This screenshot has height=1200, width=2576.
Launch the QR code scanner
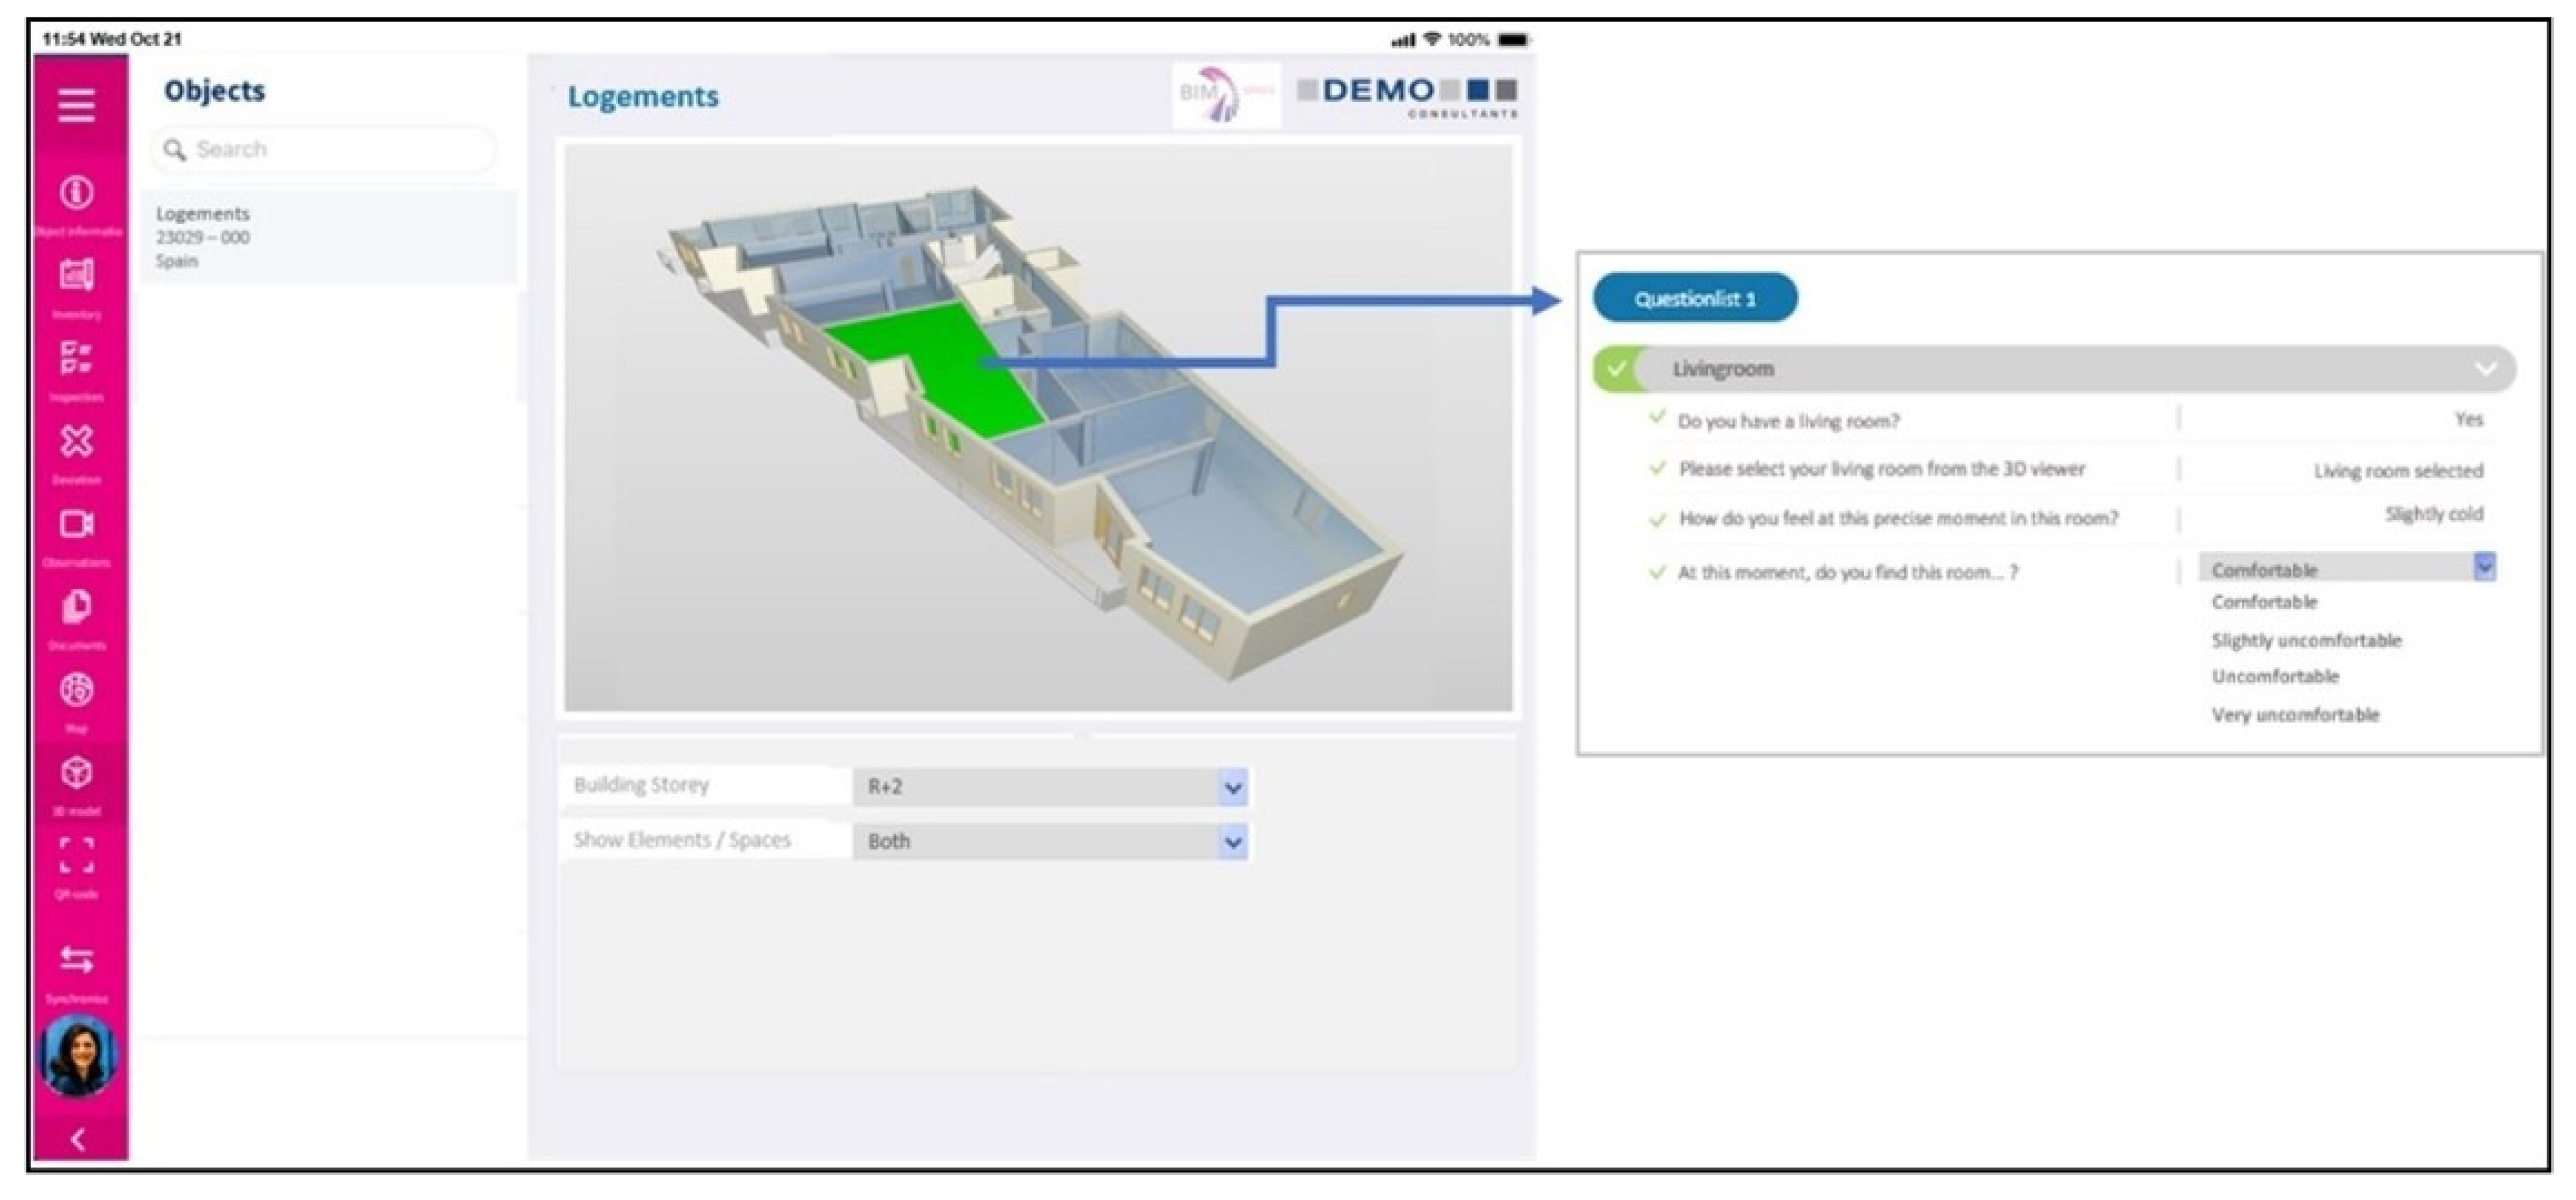point(77,856)
